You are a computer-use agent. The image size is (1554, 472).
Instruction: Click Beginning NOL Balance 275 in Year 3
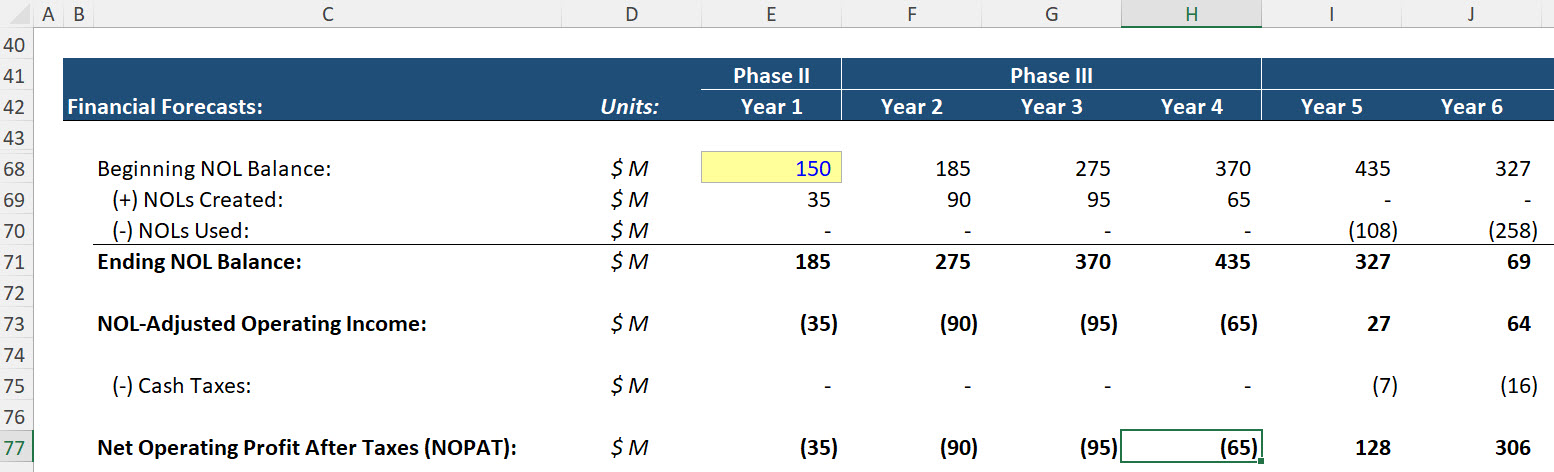click(1092, 169)
